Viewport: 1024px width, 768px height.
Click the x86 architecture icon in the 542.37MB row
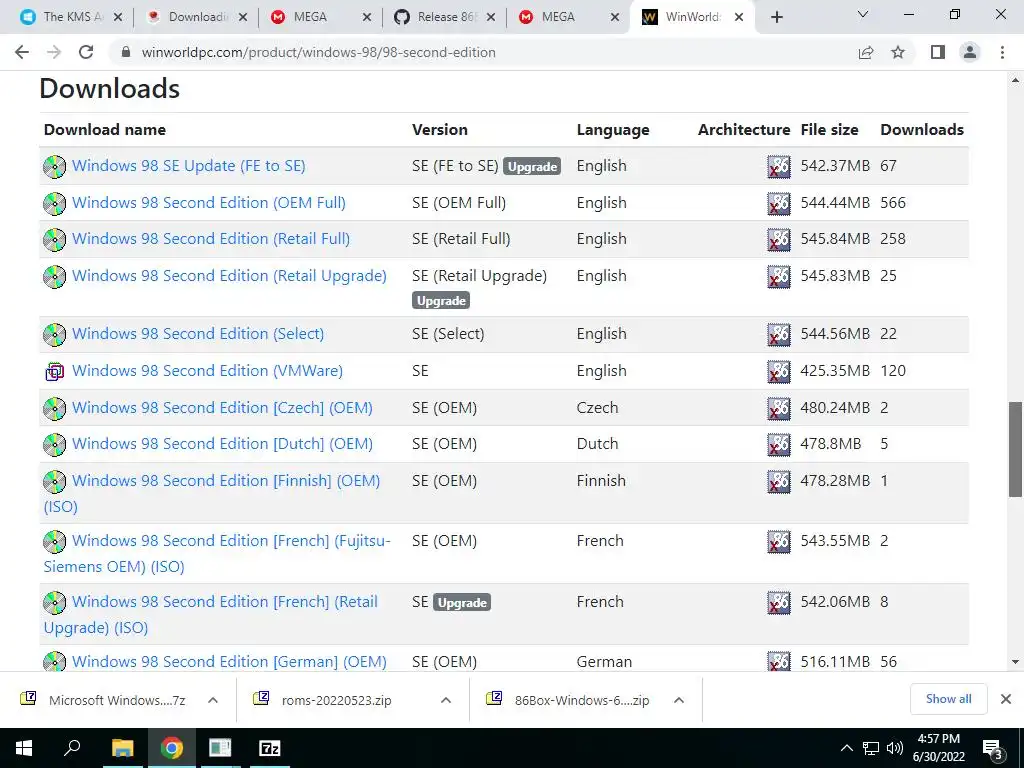[x=778, y=167]
